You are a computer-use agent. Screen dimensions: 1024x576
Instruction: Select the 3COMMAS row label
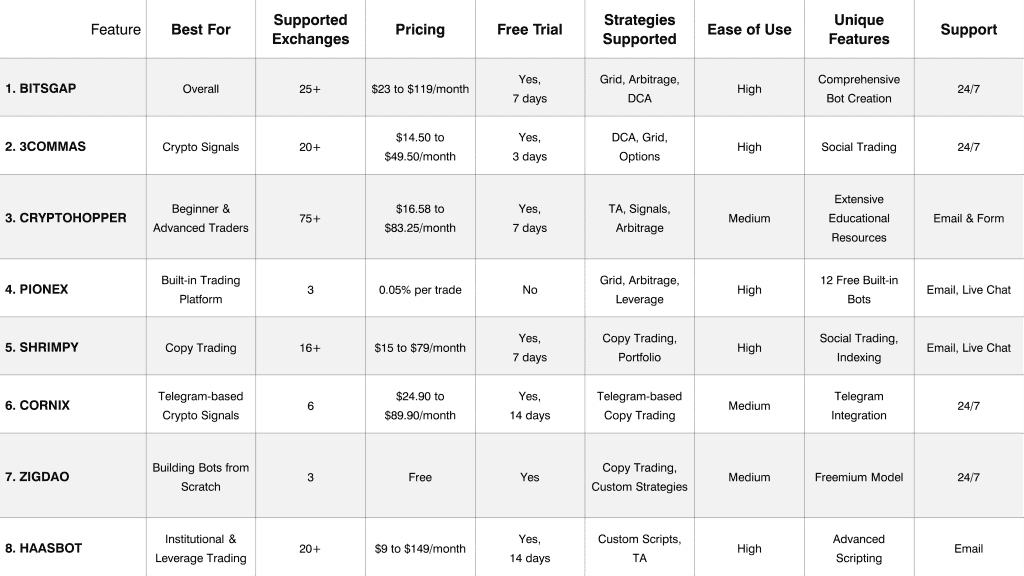pyautogui.click(x=46, y=147)
